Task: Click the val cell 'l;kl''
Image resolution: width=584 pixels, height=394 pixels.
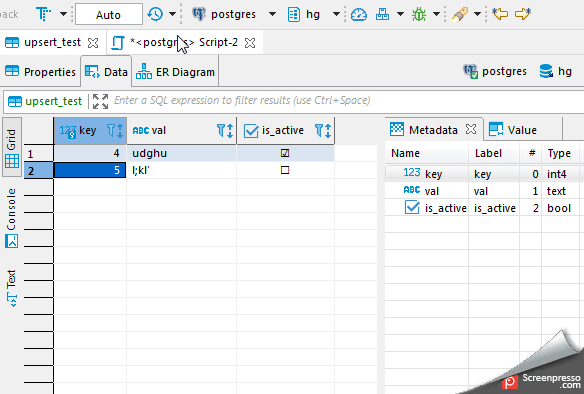Action: [x=182, y=170]
